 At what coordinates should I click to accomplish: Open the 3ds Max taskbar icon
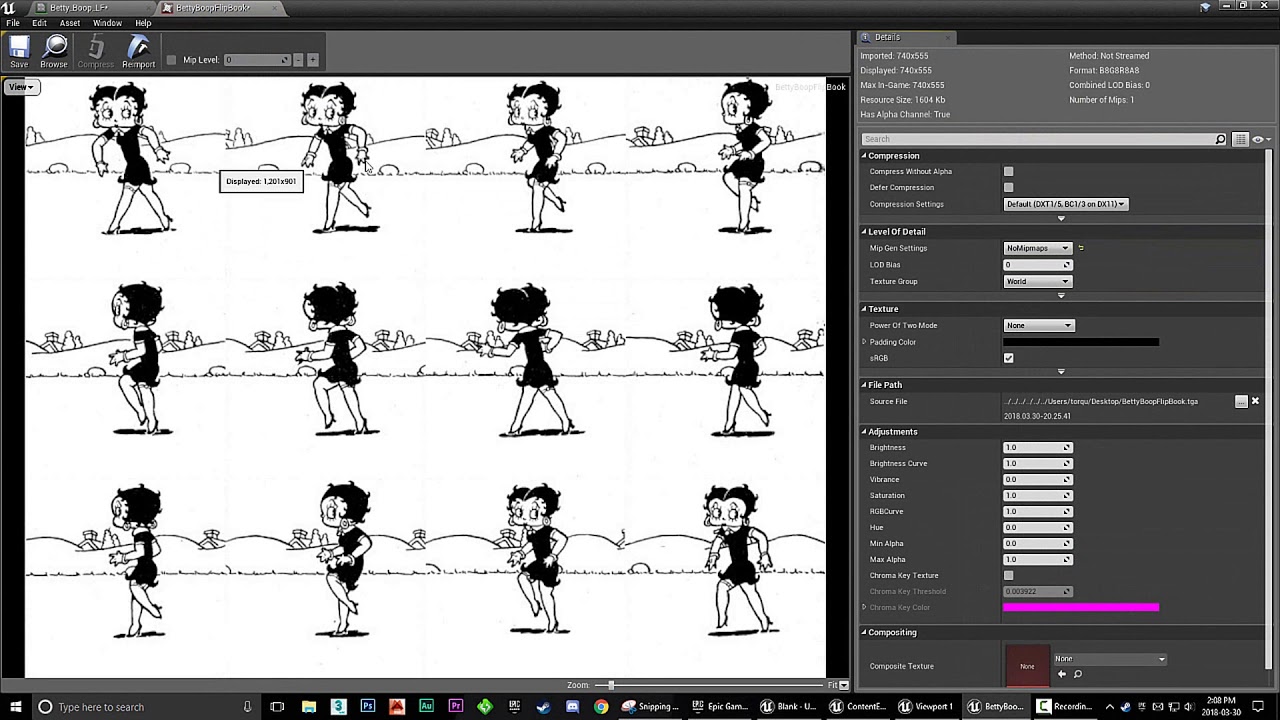point(339,707)
